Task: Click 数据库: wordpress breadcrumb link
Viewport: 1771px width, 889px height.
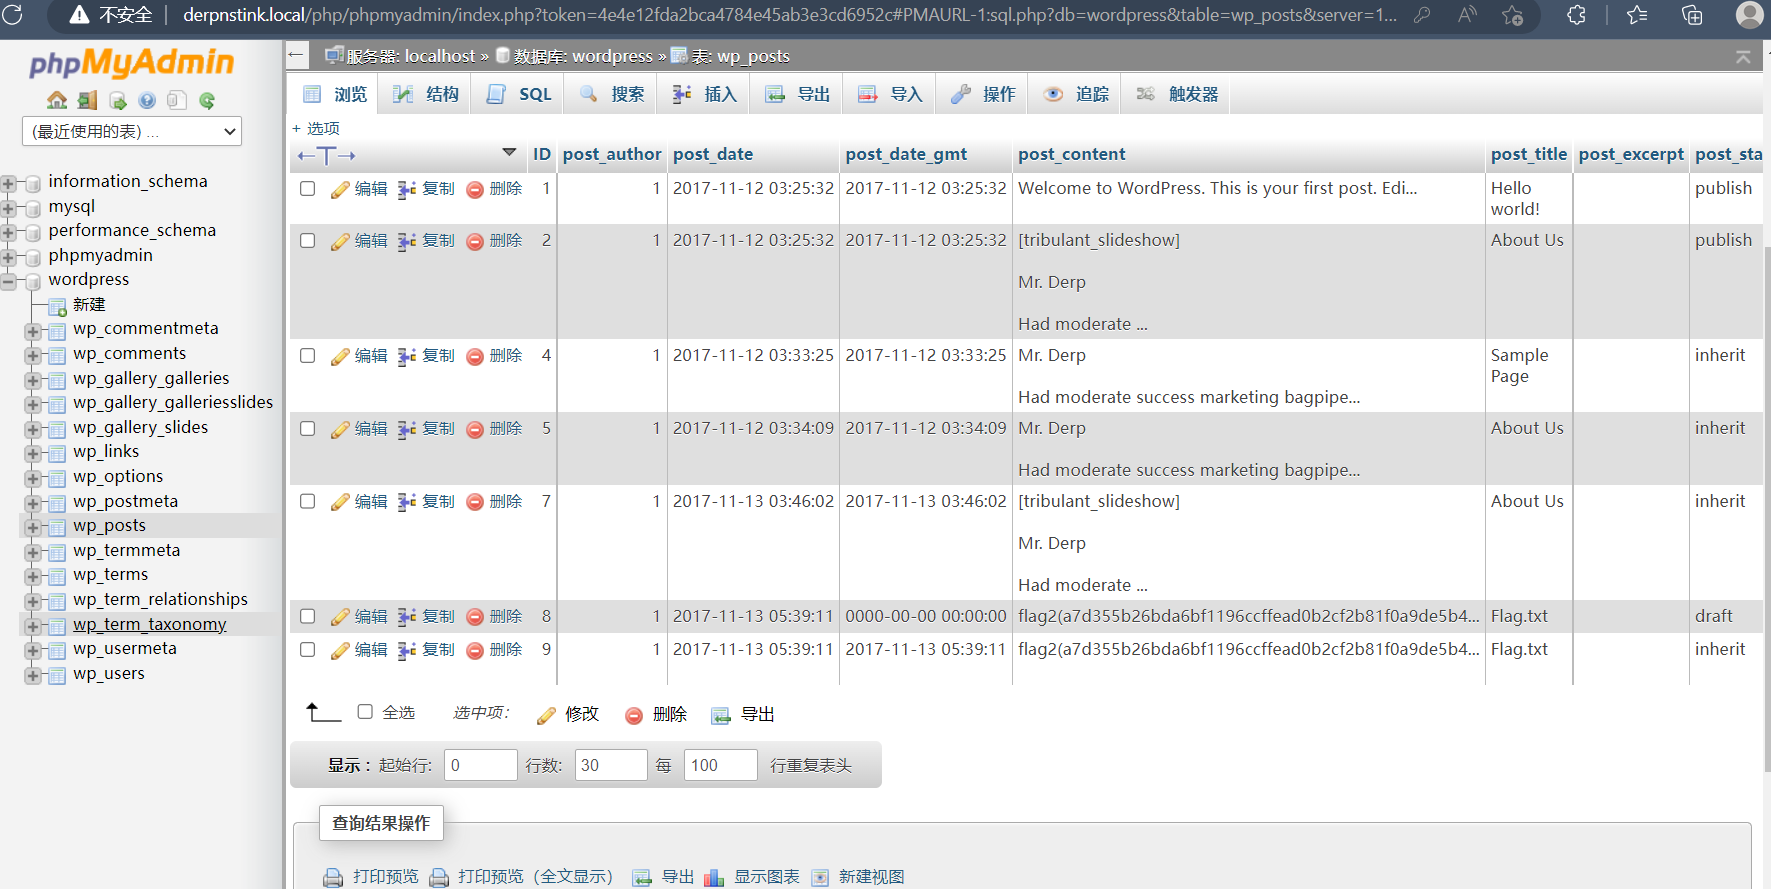Action: click(x=583, y=56)
